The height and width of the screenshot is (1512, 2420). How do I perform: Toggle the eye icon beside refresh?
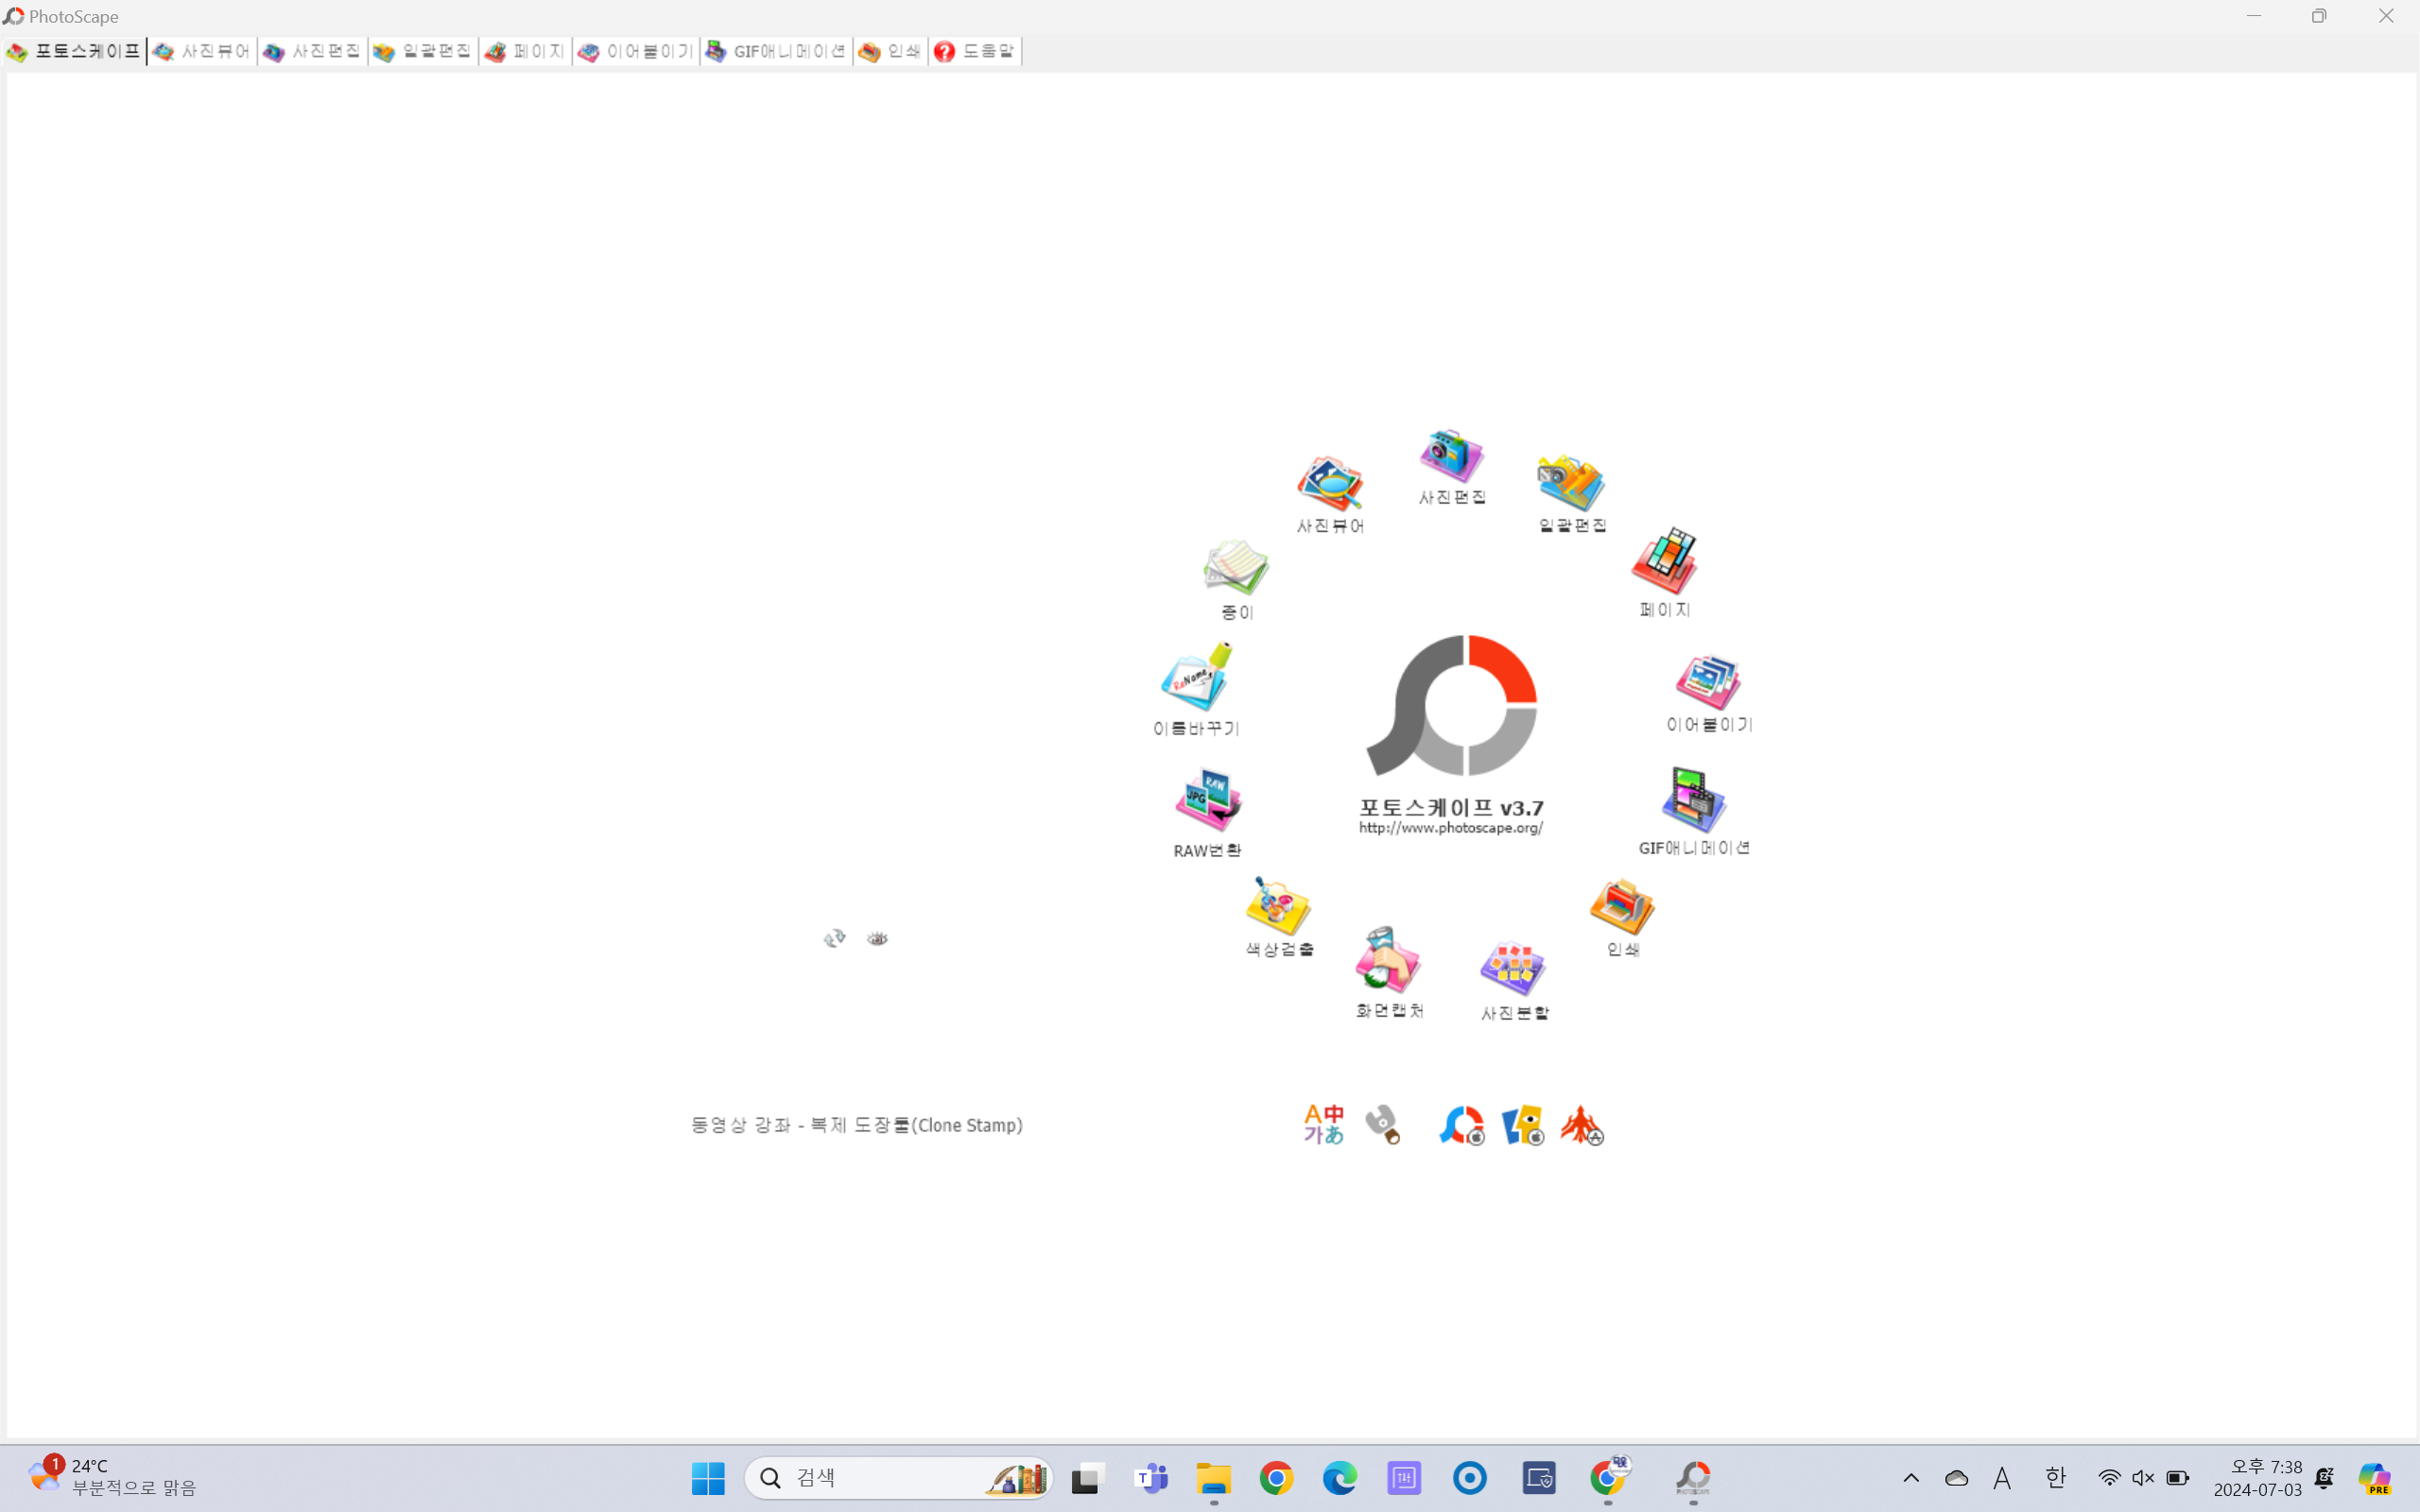coord(877,938)
